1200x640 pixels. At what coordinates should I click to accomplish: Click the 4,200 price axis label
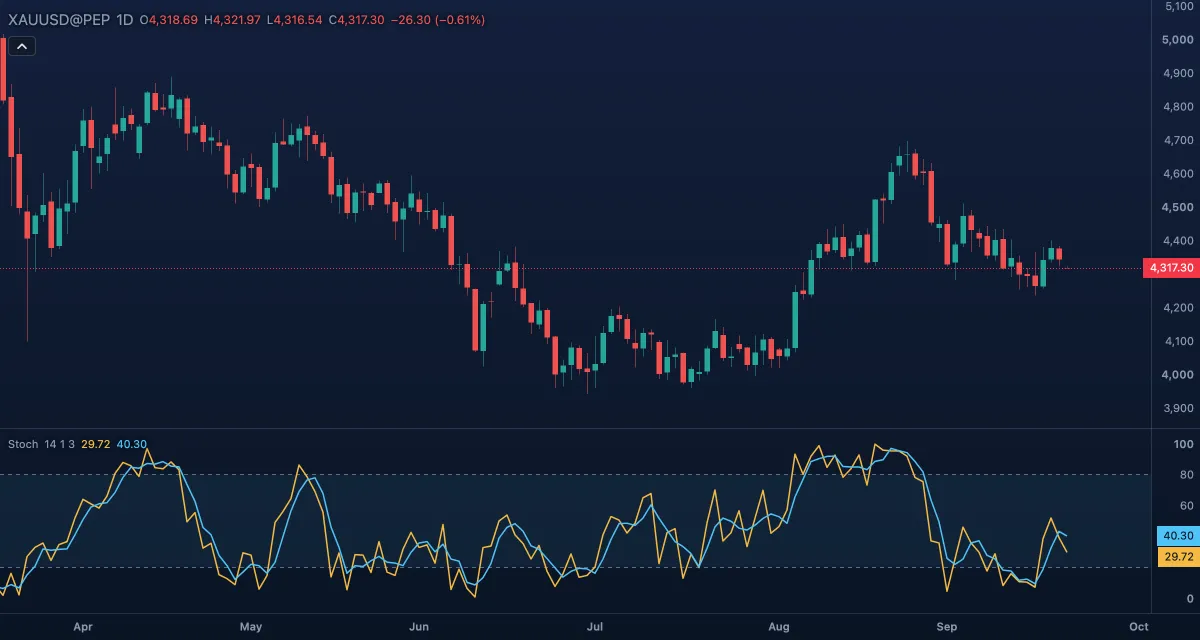click(x=1179, y=308)
